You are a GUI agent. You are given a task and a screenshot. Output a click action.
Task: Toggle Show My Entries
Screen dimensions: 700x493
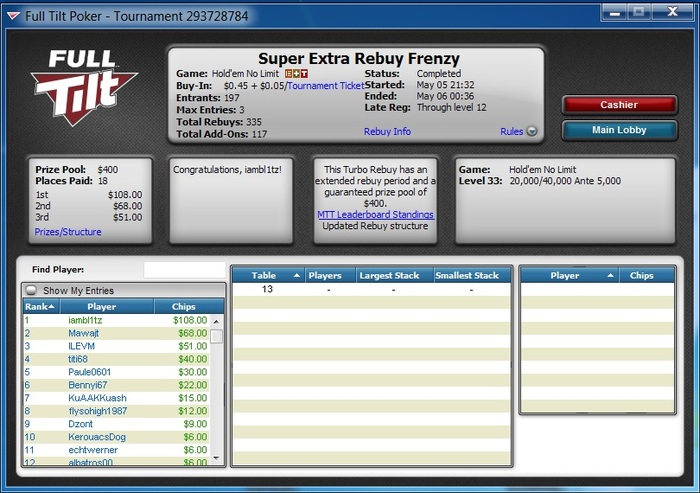pyautogui.click(x=31, y=290)
